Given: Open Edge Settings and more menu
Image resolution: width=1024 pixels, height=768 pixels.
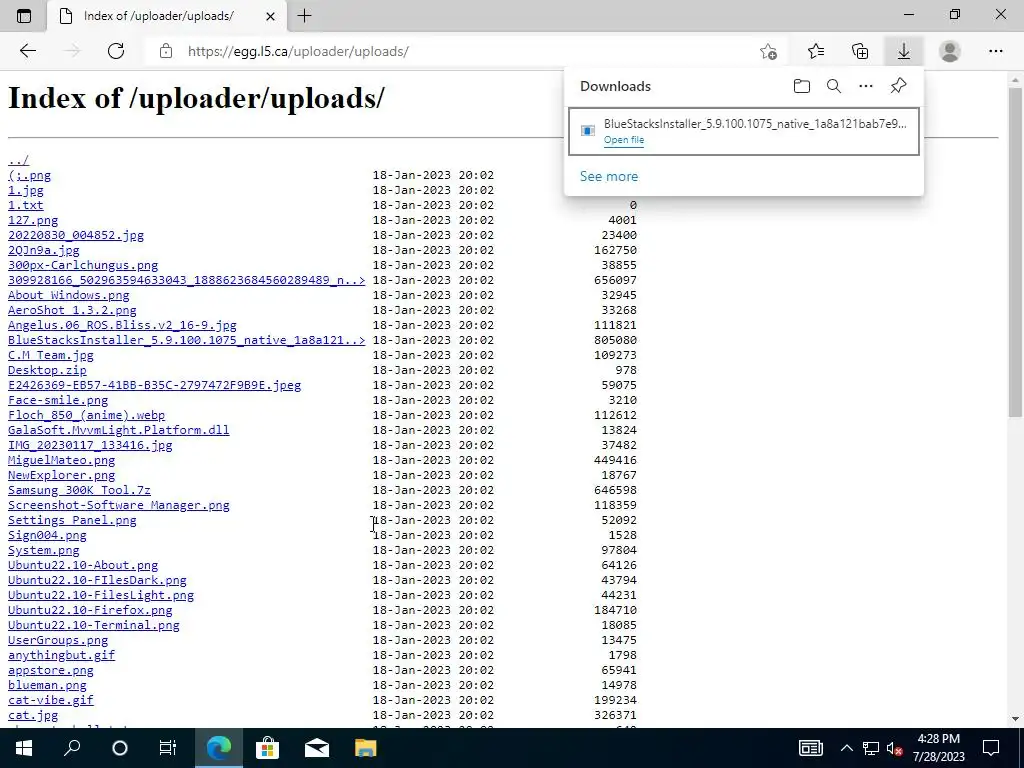Looking at the screenshot, I should coord(995,51).
